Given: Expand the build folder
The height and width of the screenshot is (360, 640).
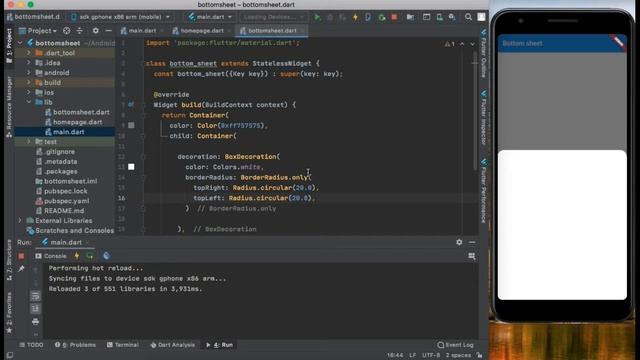Looking at the screenshot, I should (29, 82).
